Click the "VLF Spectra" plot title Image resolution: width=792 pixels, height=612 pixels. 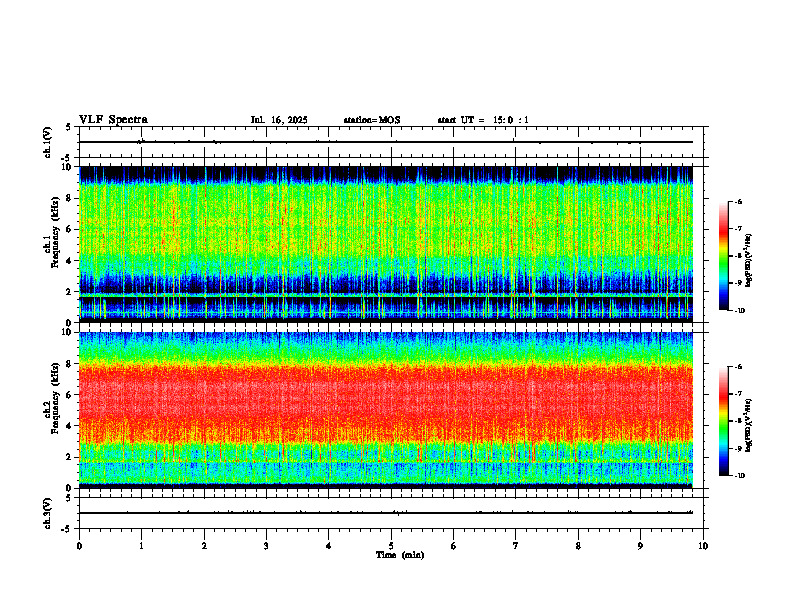click(113, 120)
